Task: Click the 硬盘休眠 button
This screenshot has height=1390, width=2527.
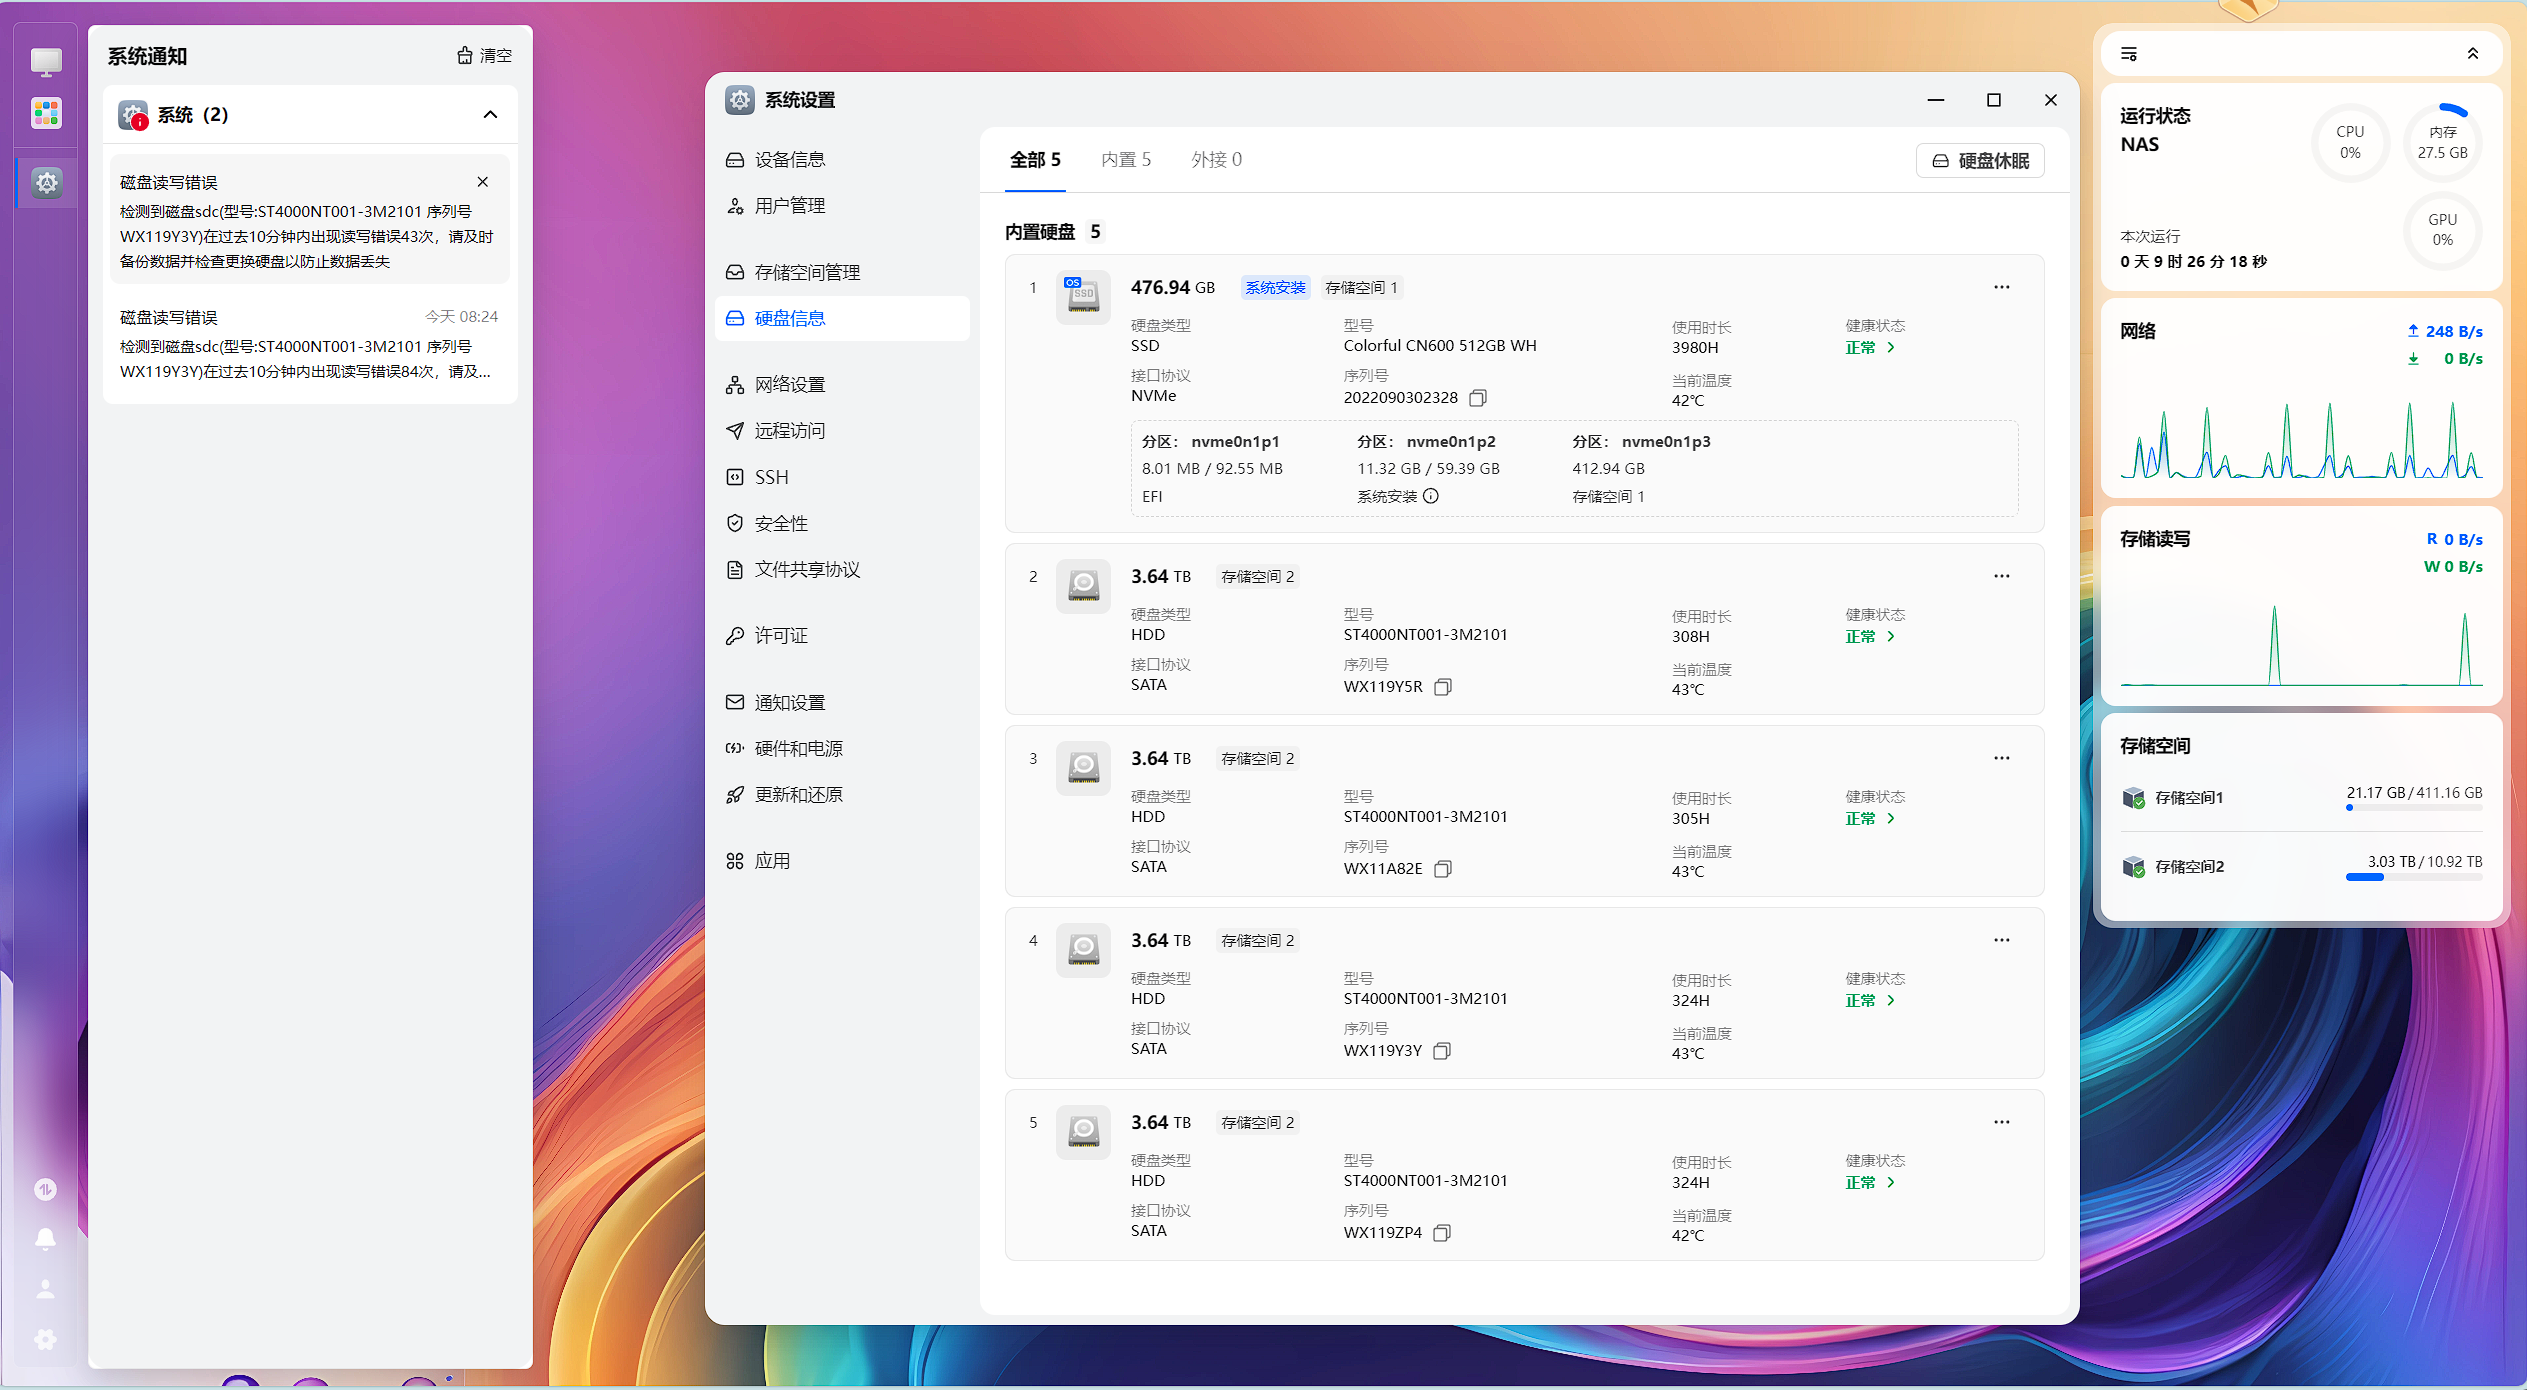Action: (x=1980, y=161)
